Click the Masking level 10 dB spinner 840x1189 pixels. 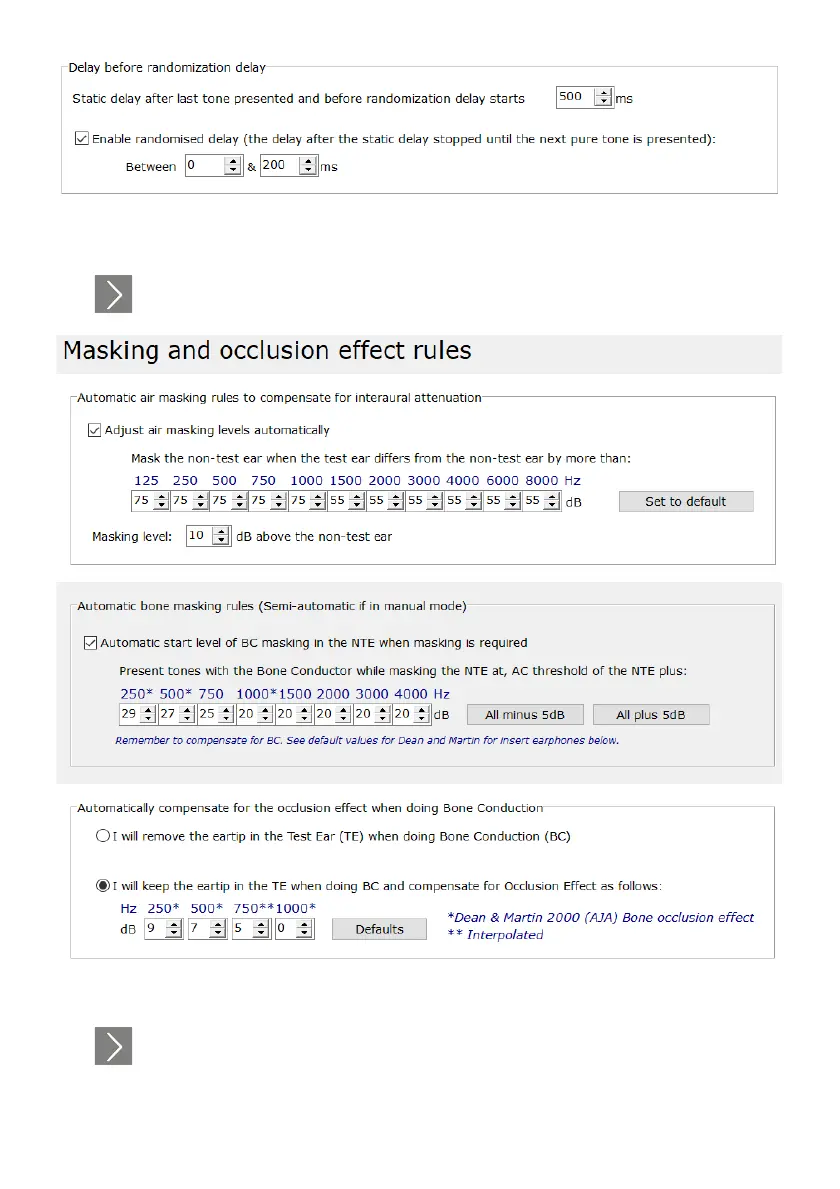[222, 536]
